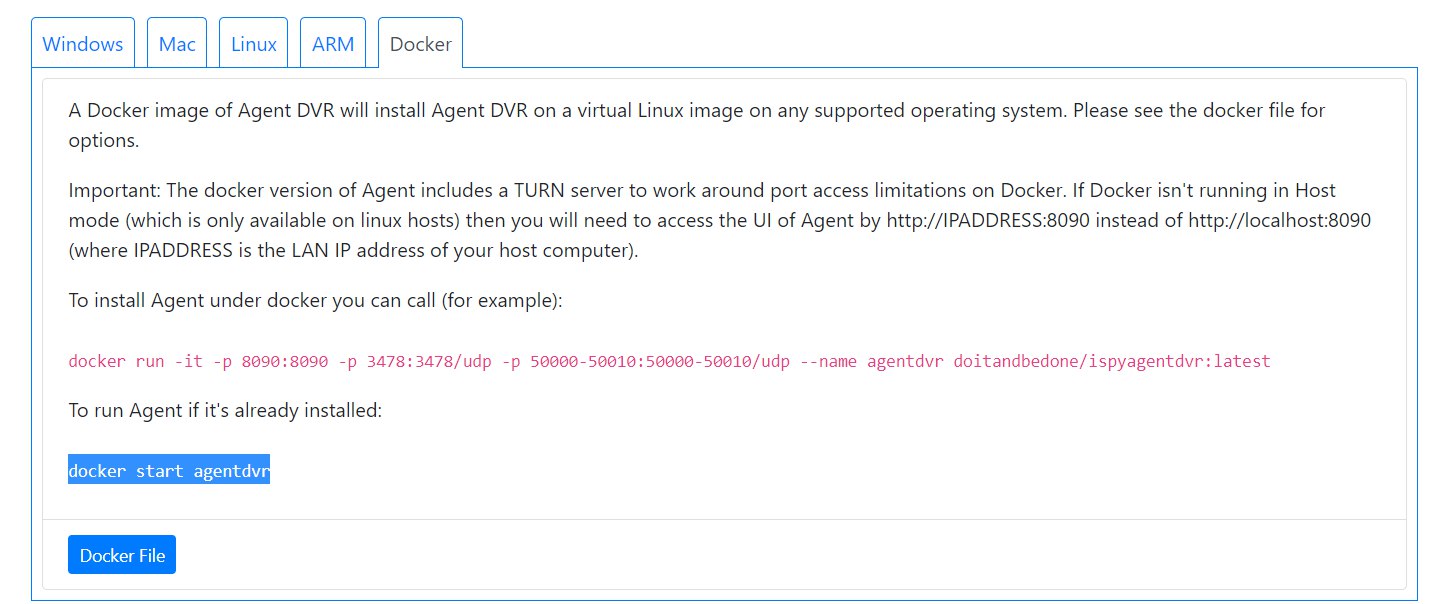This screenshot has width=1442, height=604.
Task: Click the docker run command text
Action: pos(669,361)
